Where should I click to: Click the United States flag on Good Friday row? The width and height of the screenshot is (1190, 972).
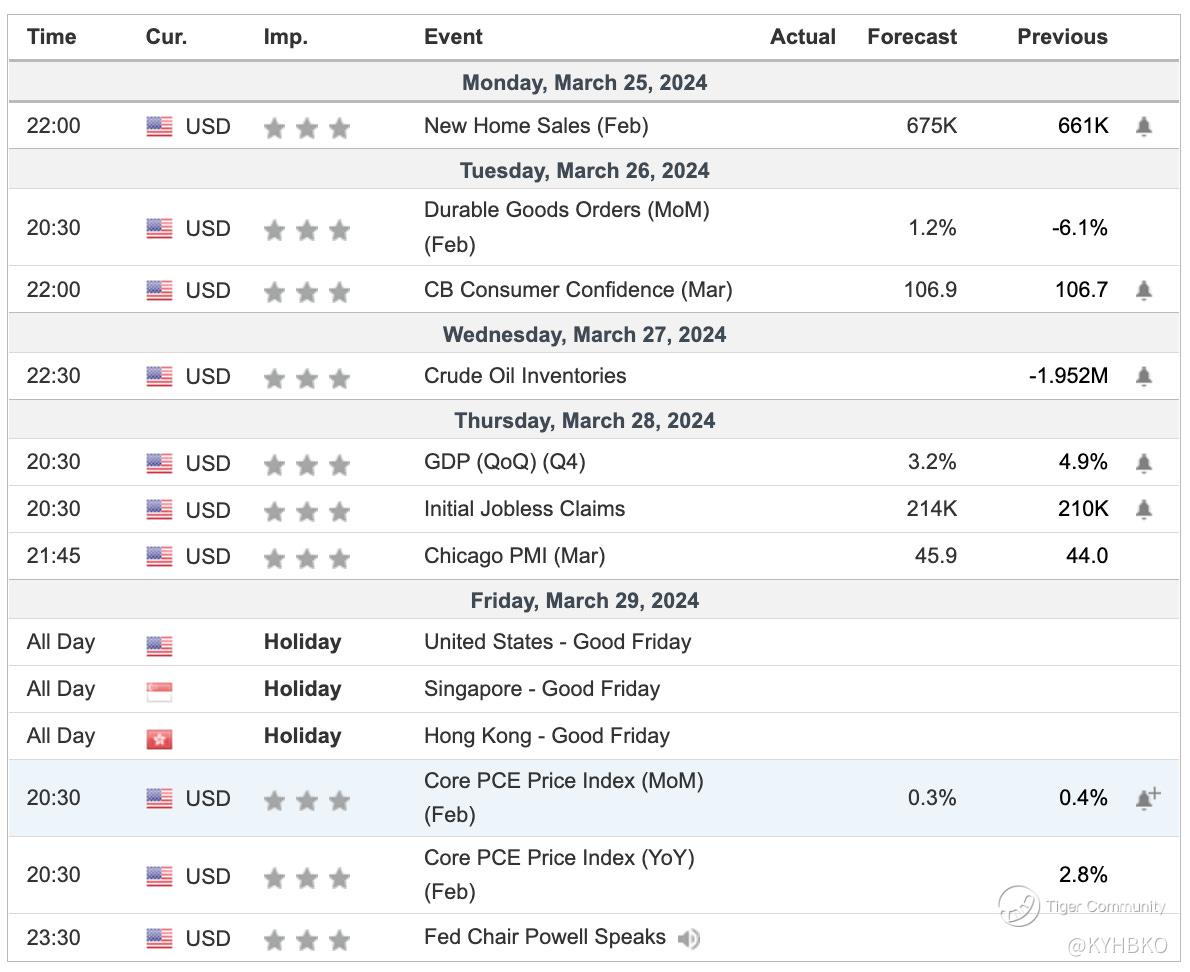pyautogui.click(x=159, y=644)
